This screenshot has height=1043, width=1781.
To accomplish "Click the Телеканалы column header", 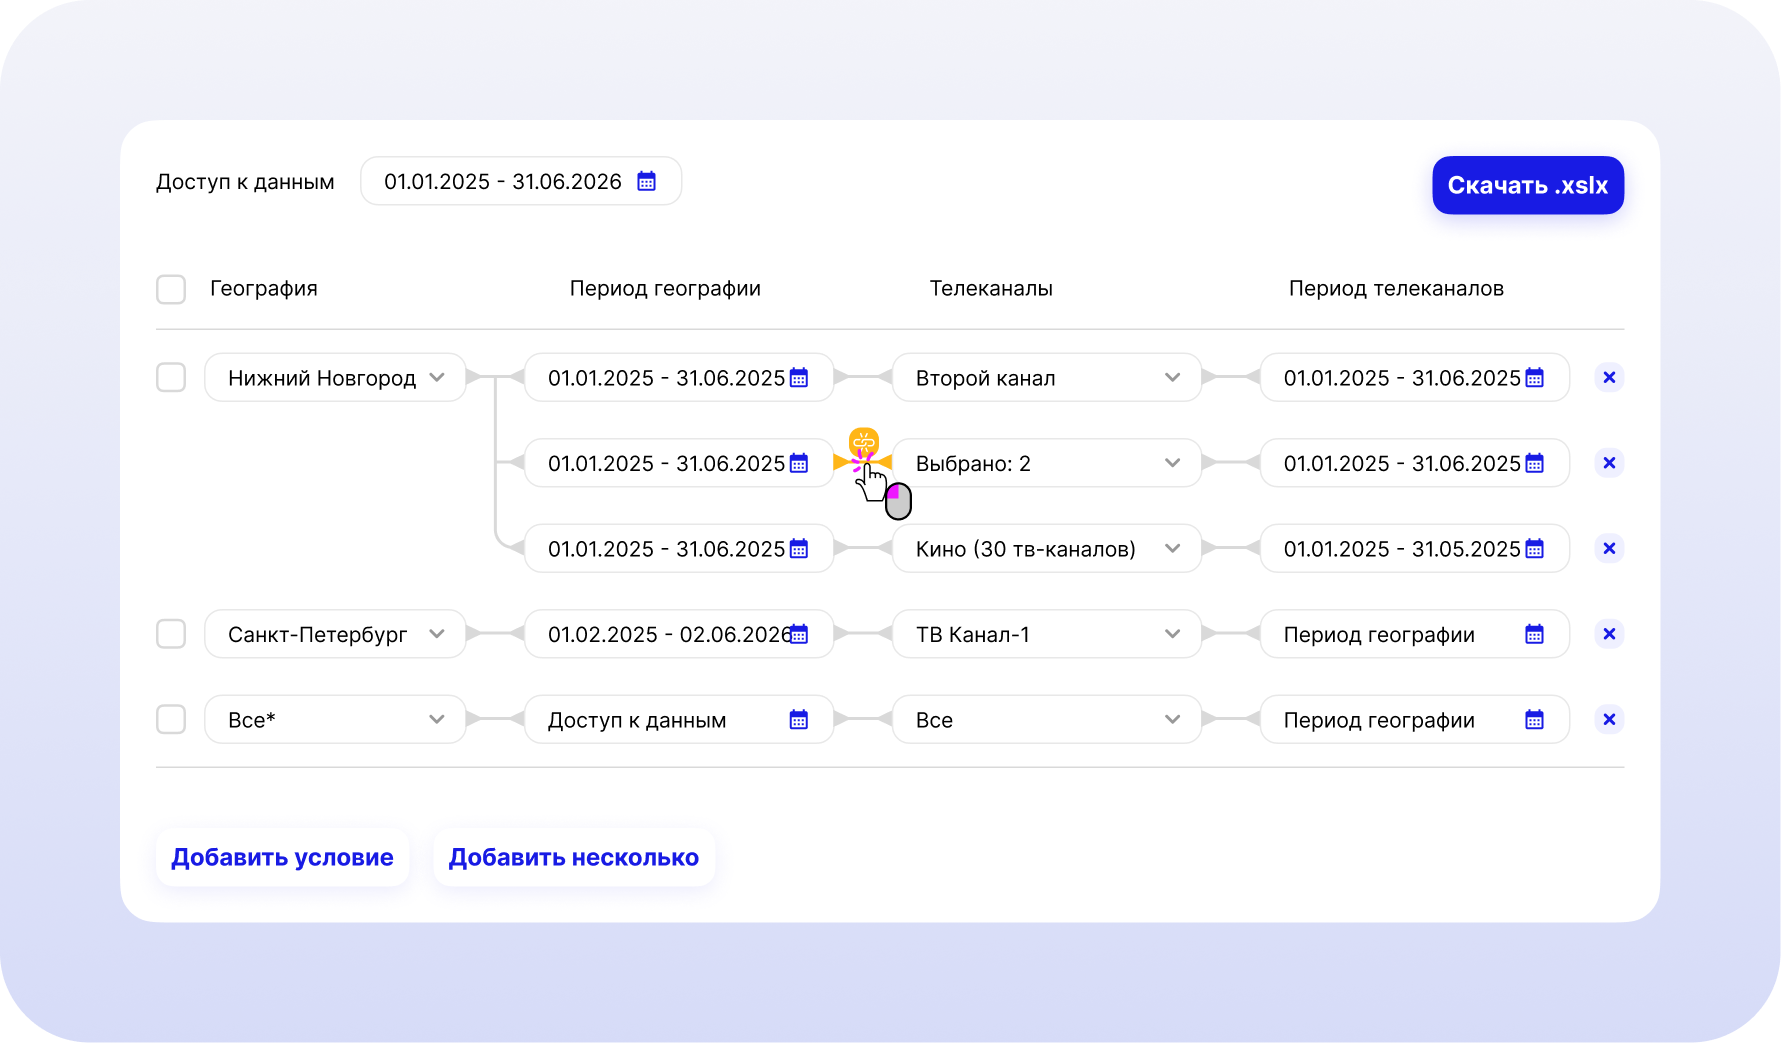I will [x=991, y=288].
